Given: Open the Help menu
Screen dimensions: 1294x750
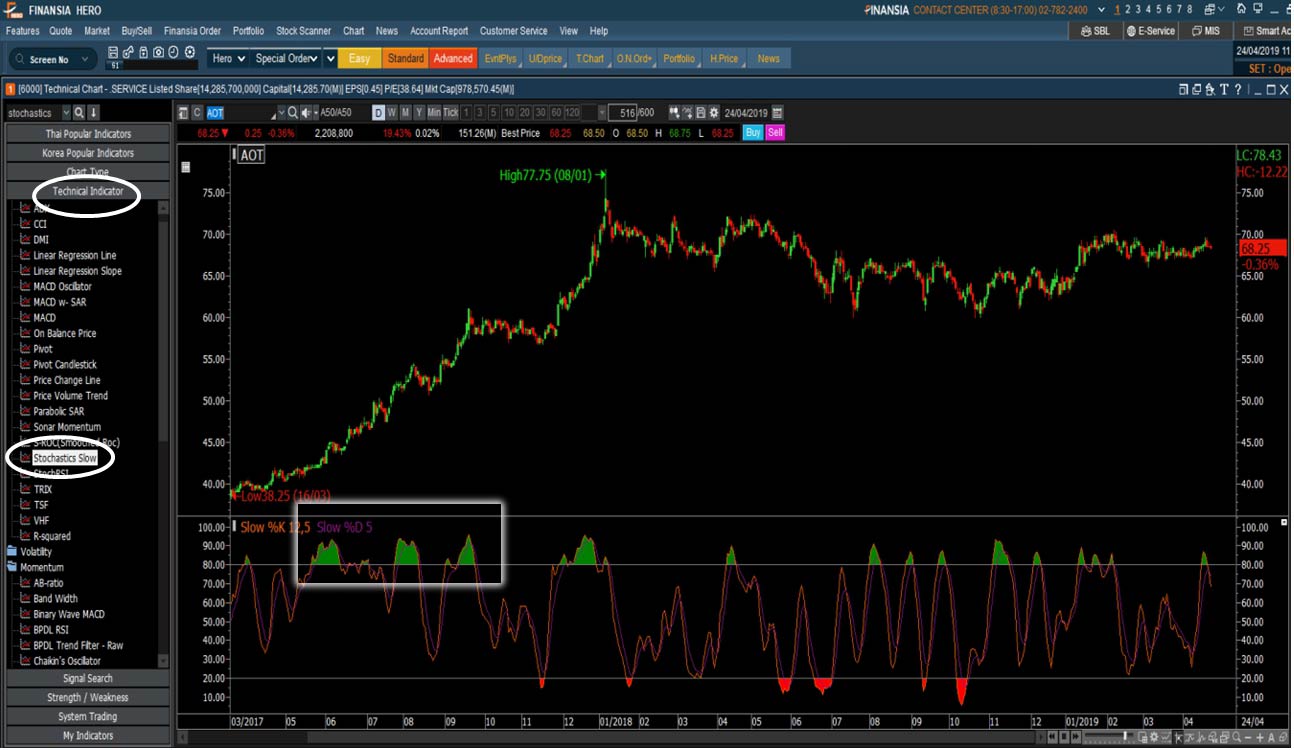Looking at the screenshot, I should click(x=599, y=31).
